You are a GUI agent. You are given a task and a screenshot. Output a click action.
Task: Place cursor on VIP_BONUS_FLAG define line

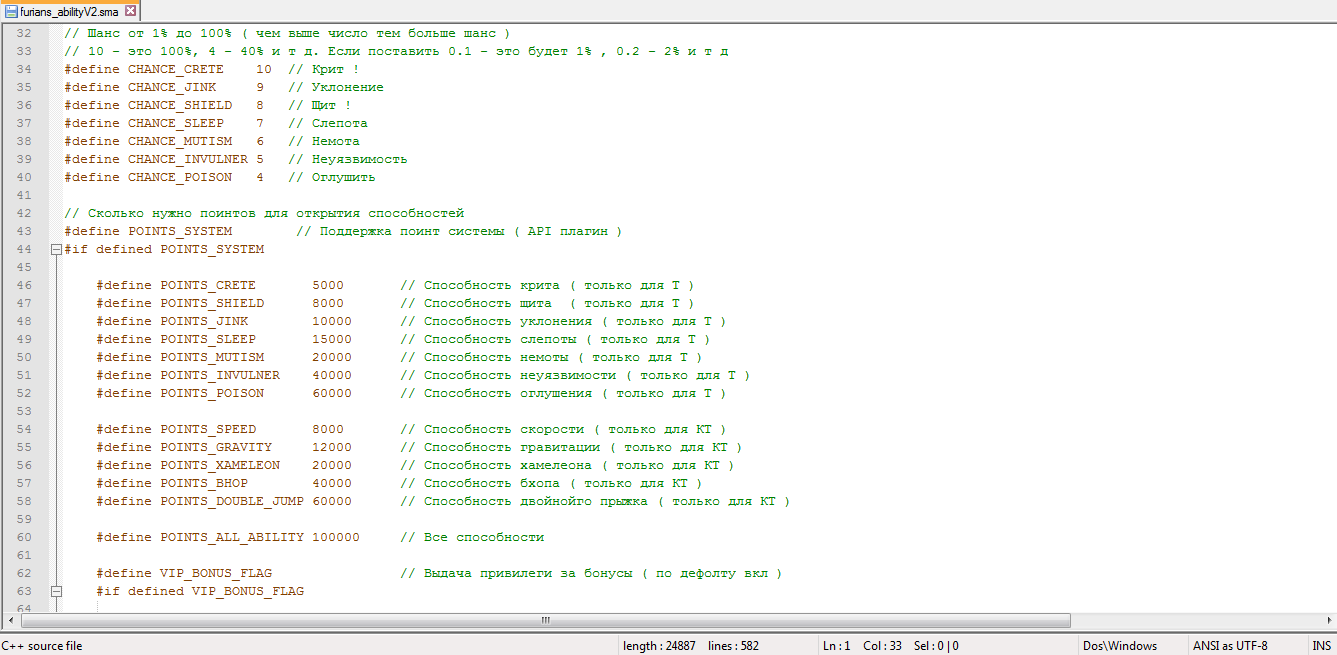point(439,573)
